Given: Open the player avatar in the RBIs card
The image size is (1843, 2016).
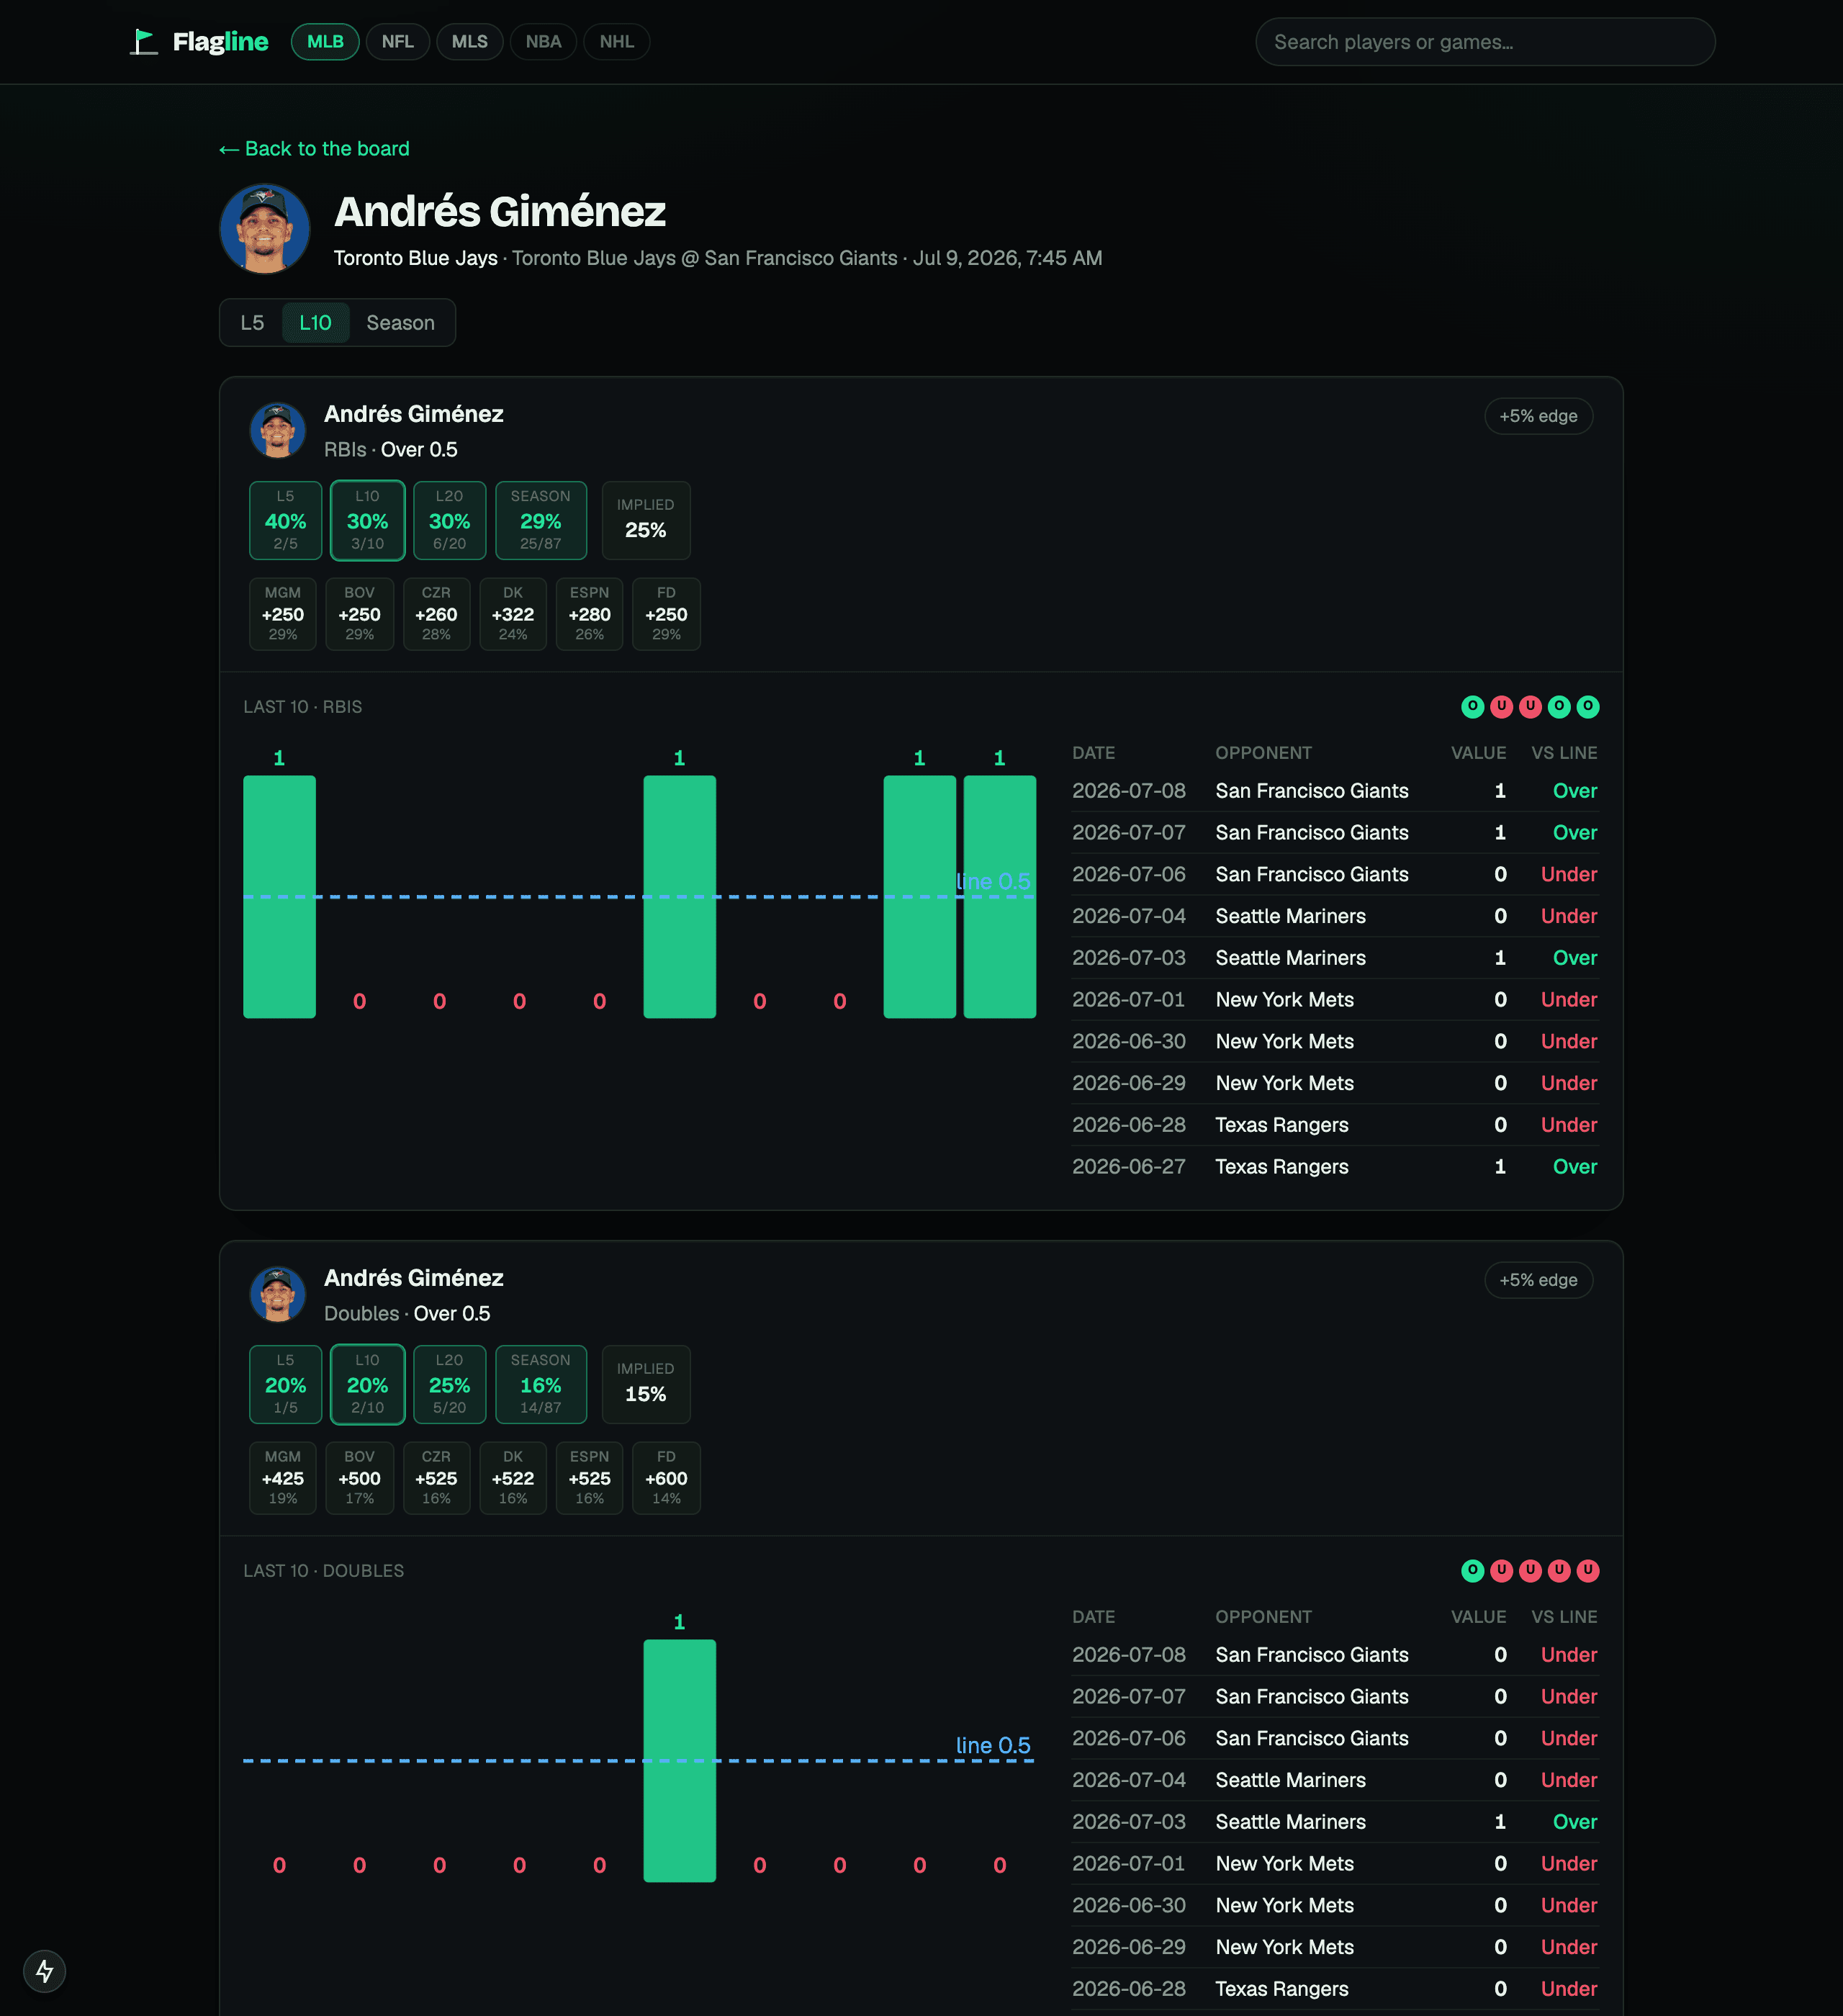Looking at the screenshot, I should 278,430.
